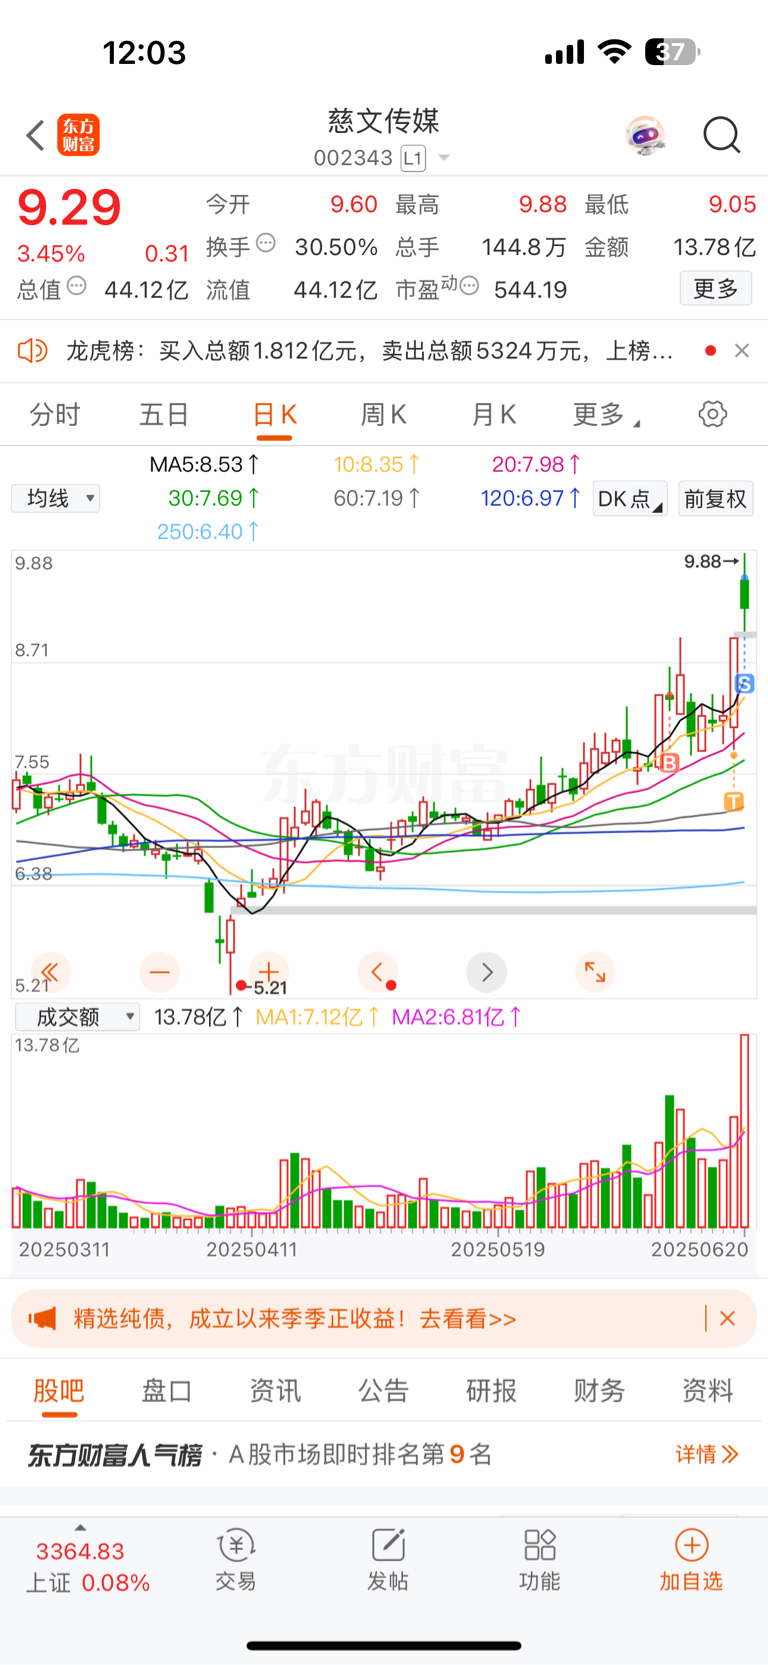Viewport: 768px width, 1665px height.
Task: Move chart right with right arrow icon
Action: 487,971
